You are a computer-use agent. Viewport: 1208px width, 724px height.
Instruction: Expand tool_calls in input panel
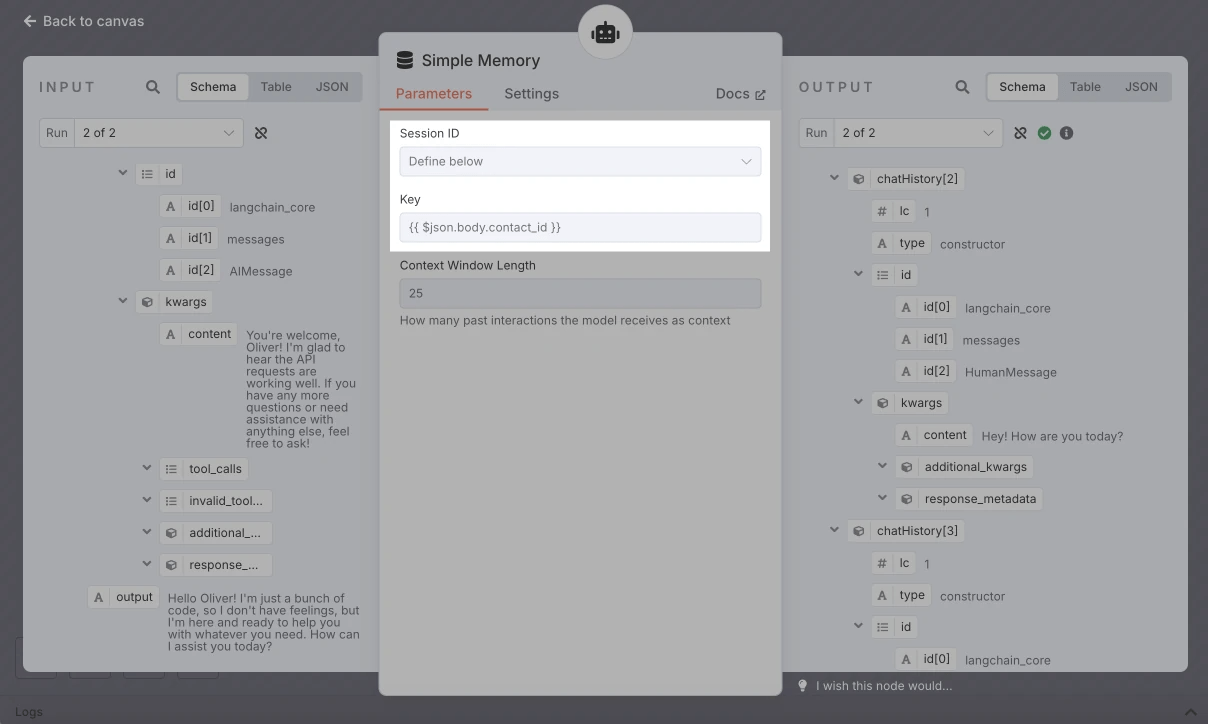(147, 468)
